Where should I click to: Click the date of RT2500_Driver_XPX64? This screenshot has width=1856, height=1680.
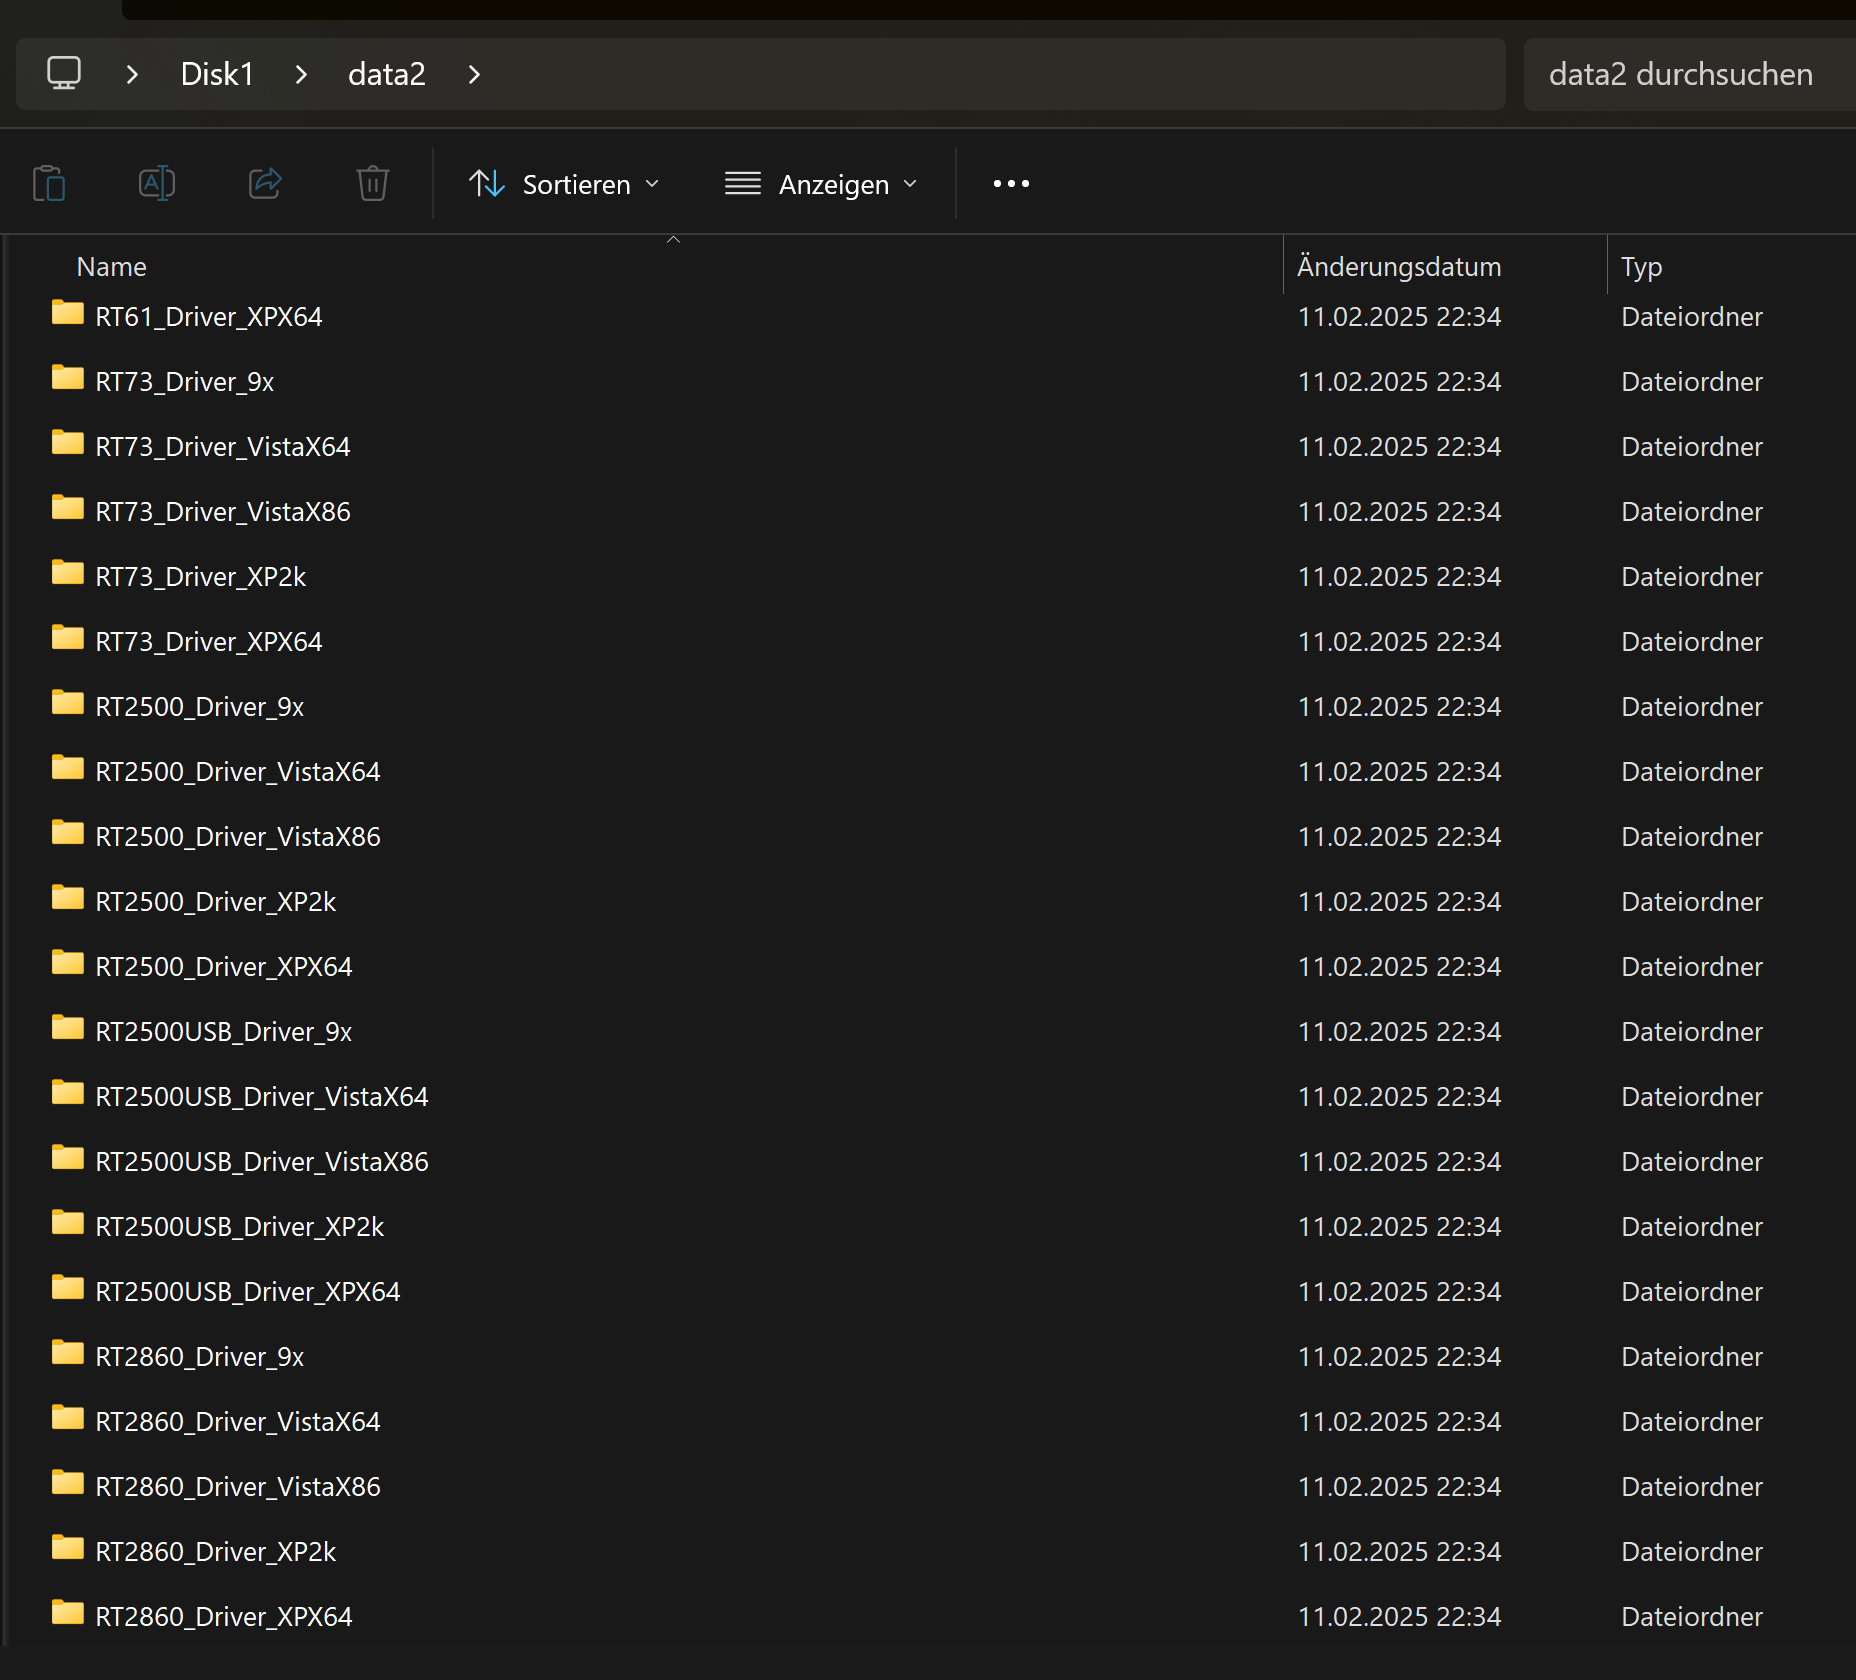pos(1400,967)
